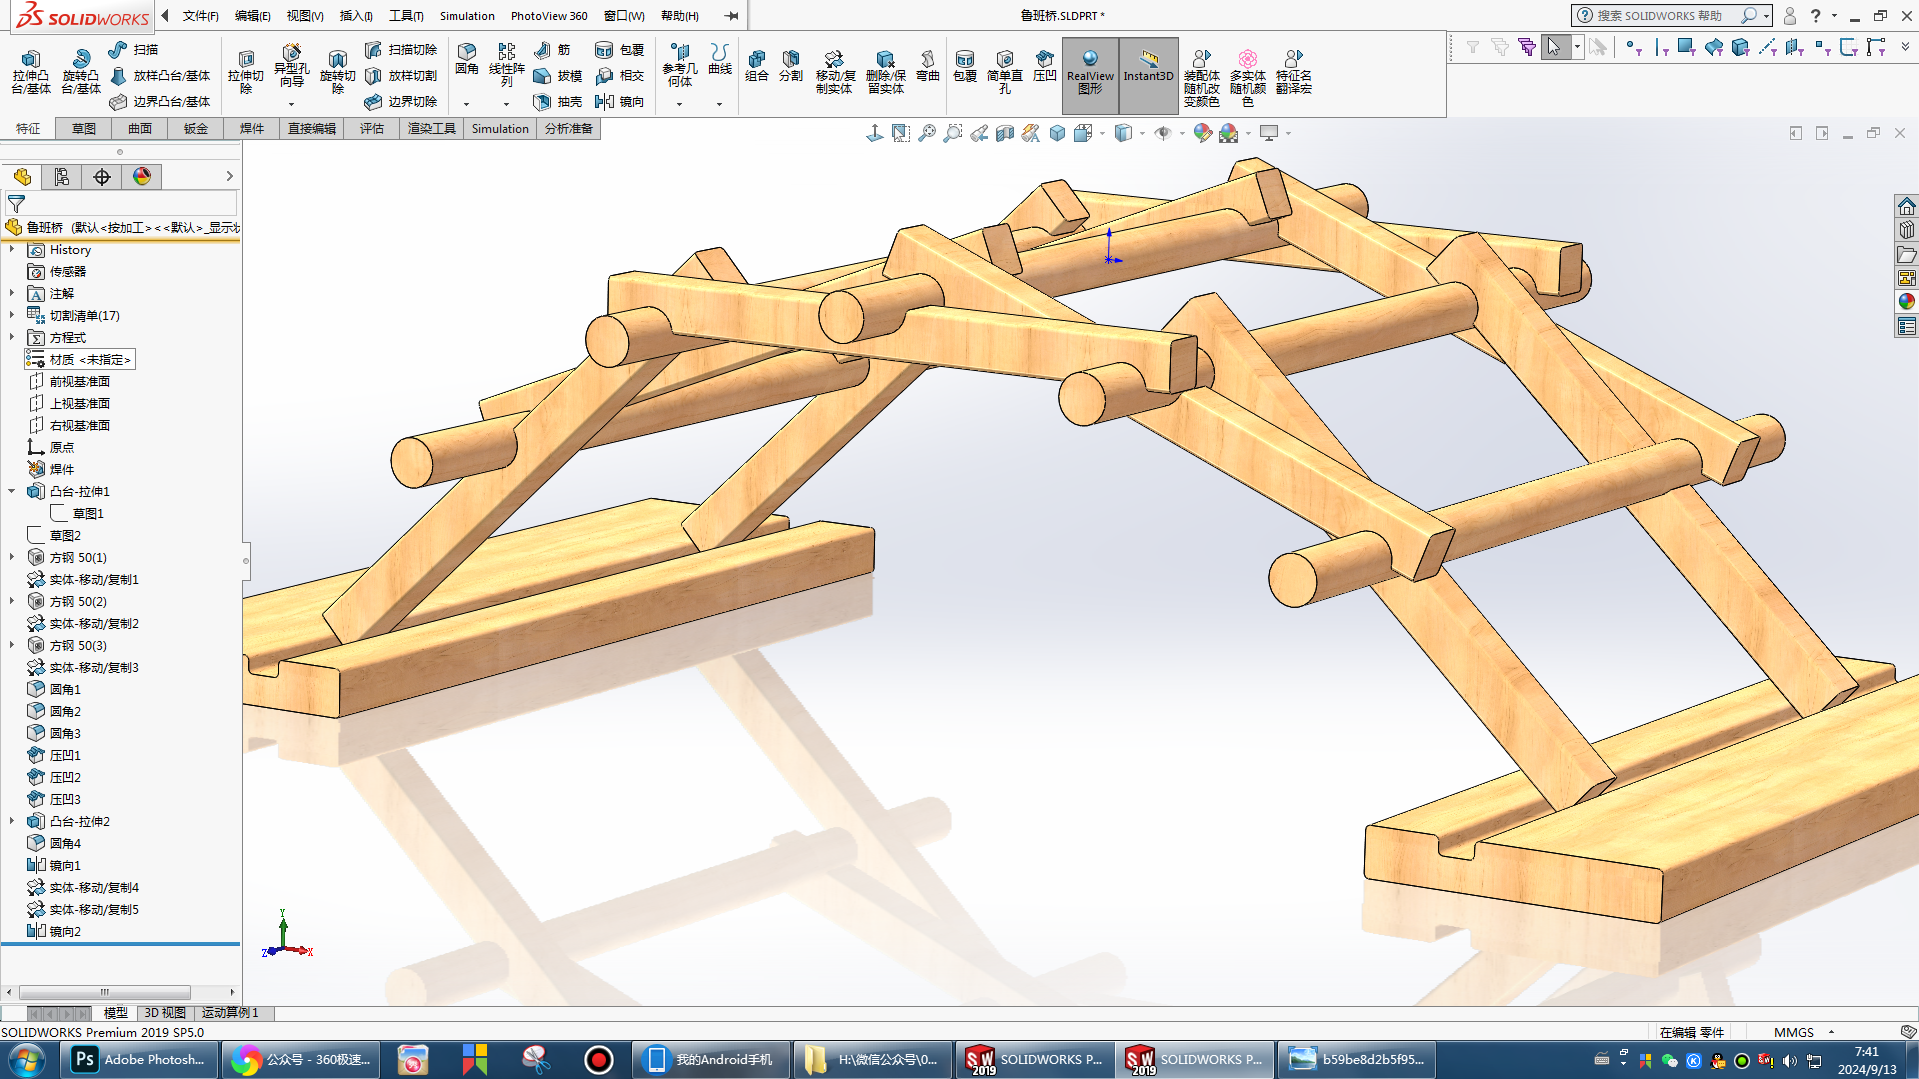Click the 压凹 indent tool in ribbon
This screenshot has width=1919, height=1079.
click(1045, 65)
